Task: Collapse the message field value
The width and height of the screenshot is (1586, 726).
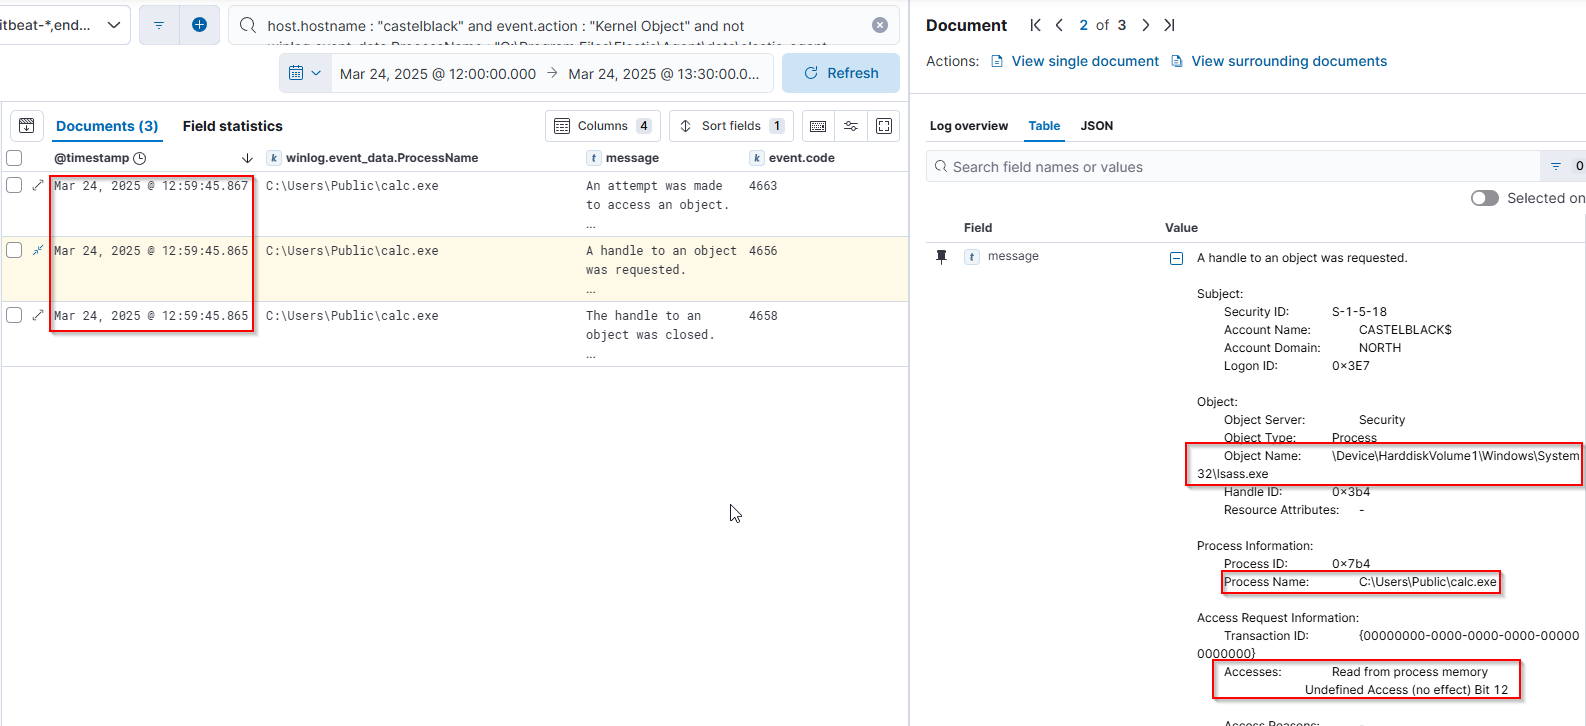Action: coord(1177,258)
